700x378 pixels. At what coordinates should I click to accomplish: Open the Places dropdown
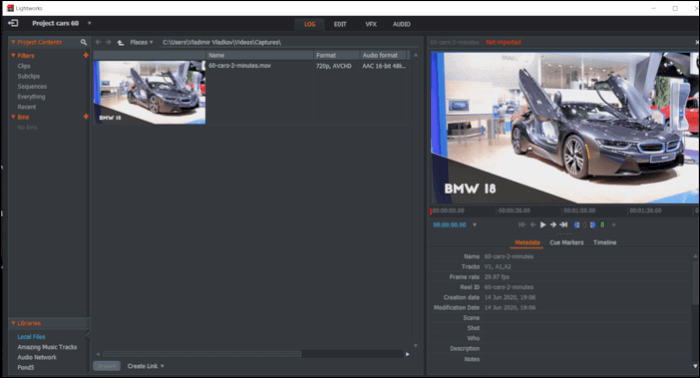point(141,42)
